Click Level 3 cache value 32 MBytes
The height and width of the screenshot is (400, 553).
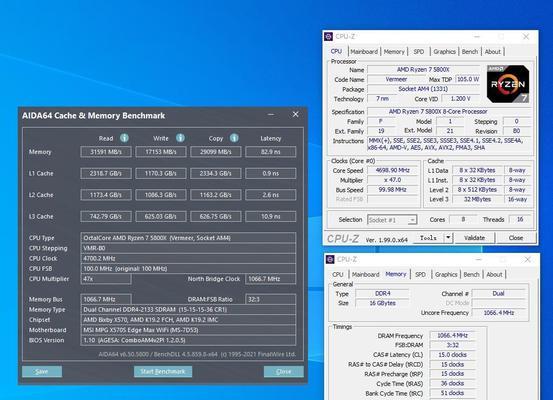click(x=477, y=199)
